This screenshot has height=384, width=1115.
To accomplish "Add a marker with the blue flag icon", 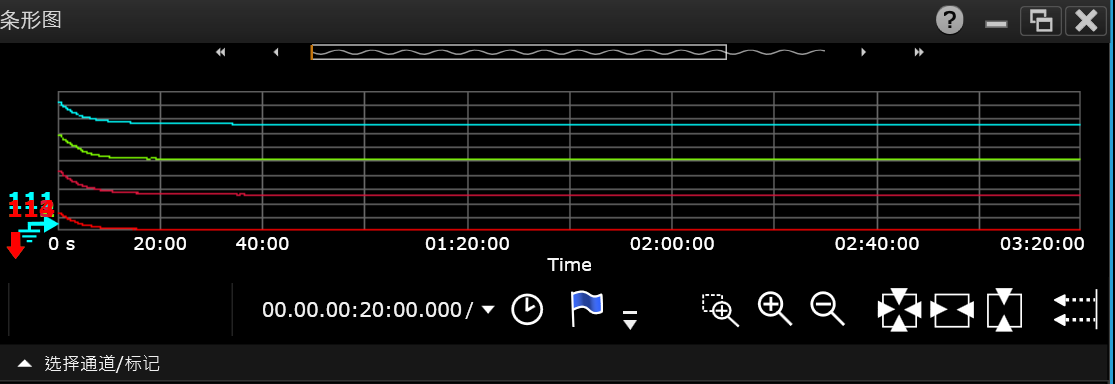I will [x=587, y=309].
